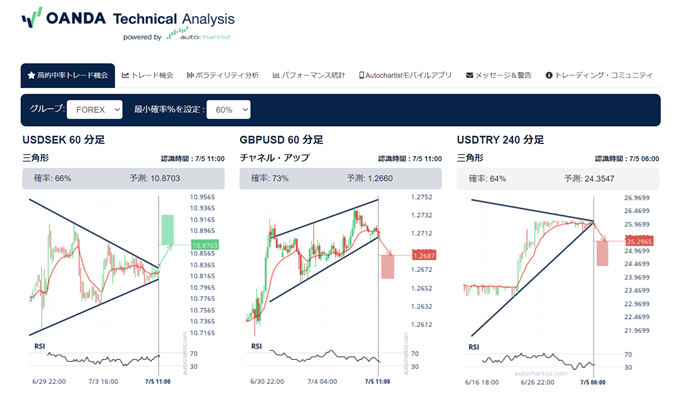This screenshot has height=395, width=680.
Task: Click the chart icon beside トレード機会
Action: (x=125, y=75)
